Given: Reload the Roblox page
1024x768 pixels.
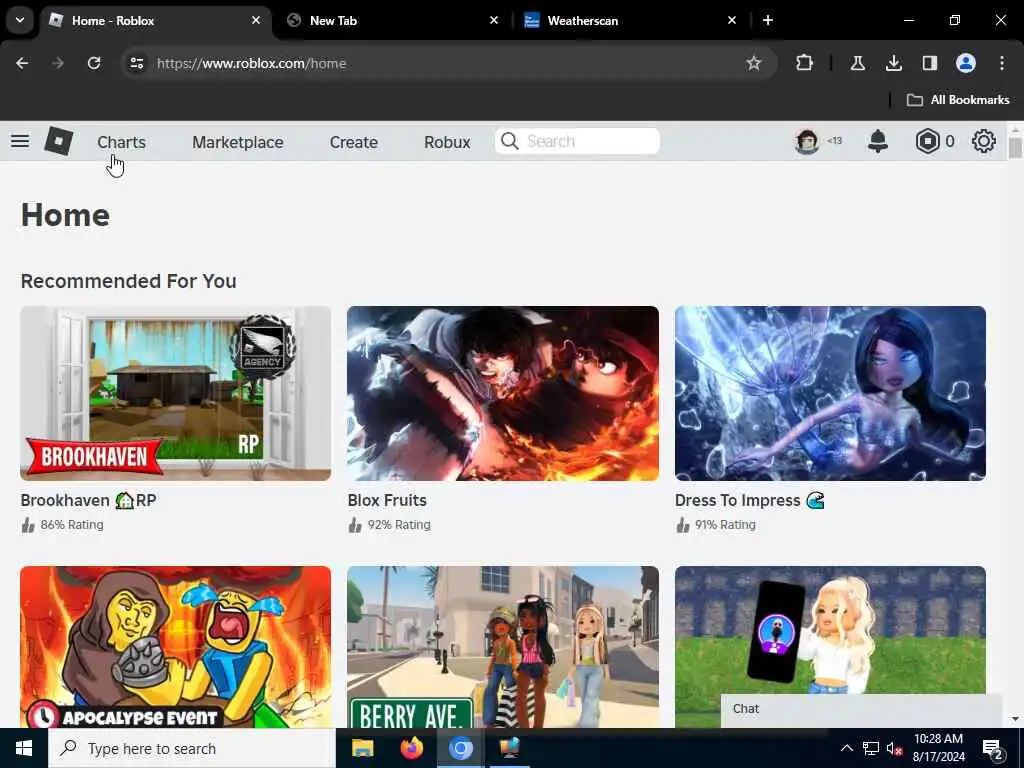Looking at the screenshot, I should 94,63.
